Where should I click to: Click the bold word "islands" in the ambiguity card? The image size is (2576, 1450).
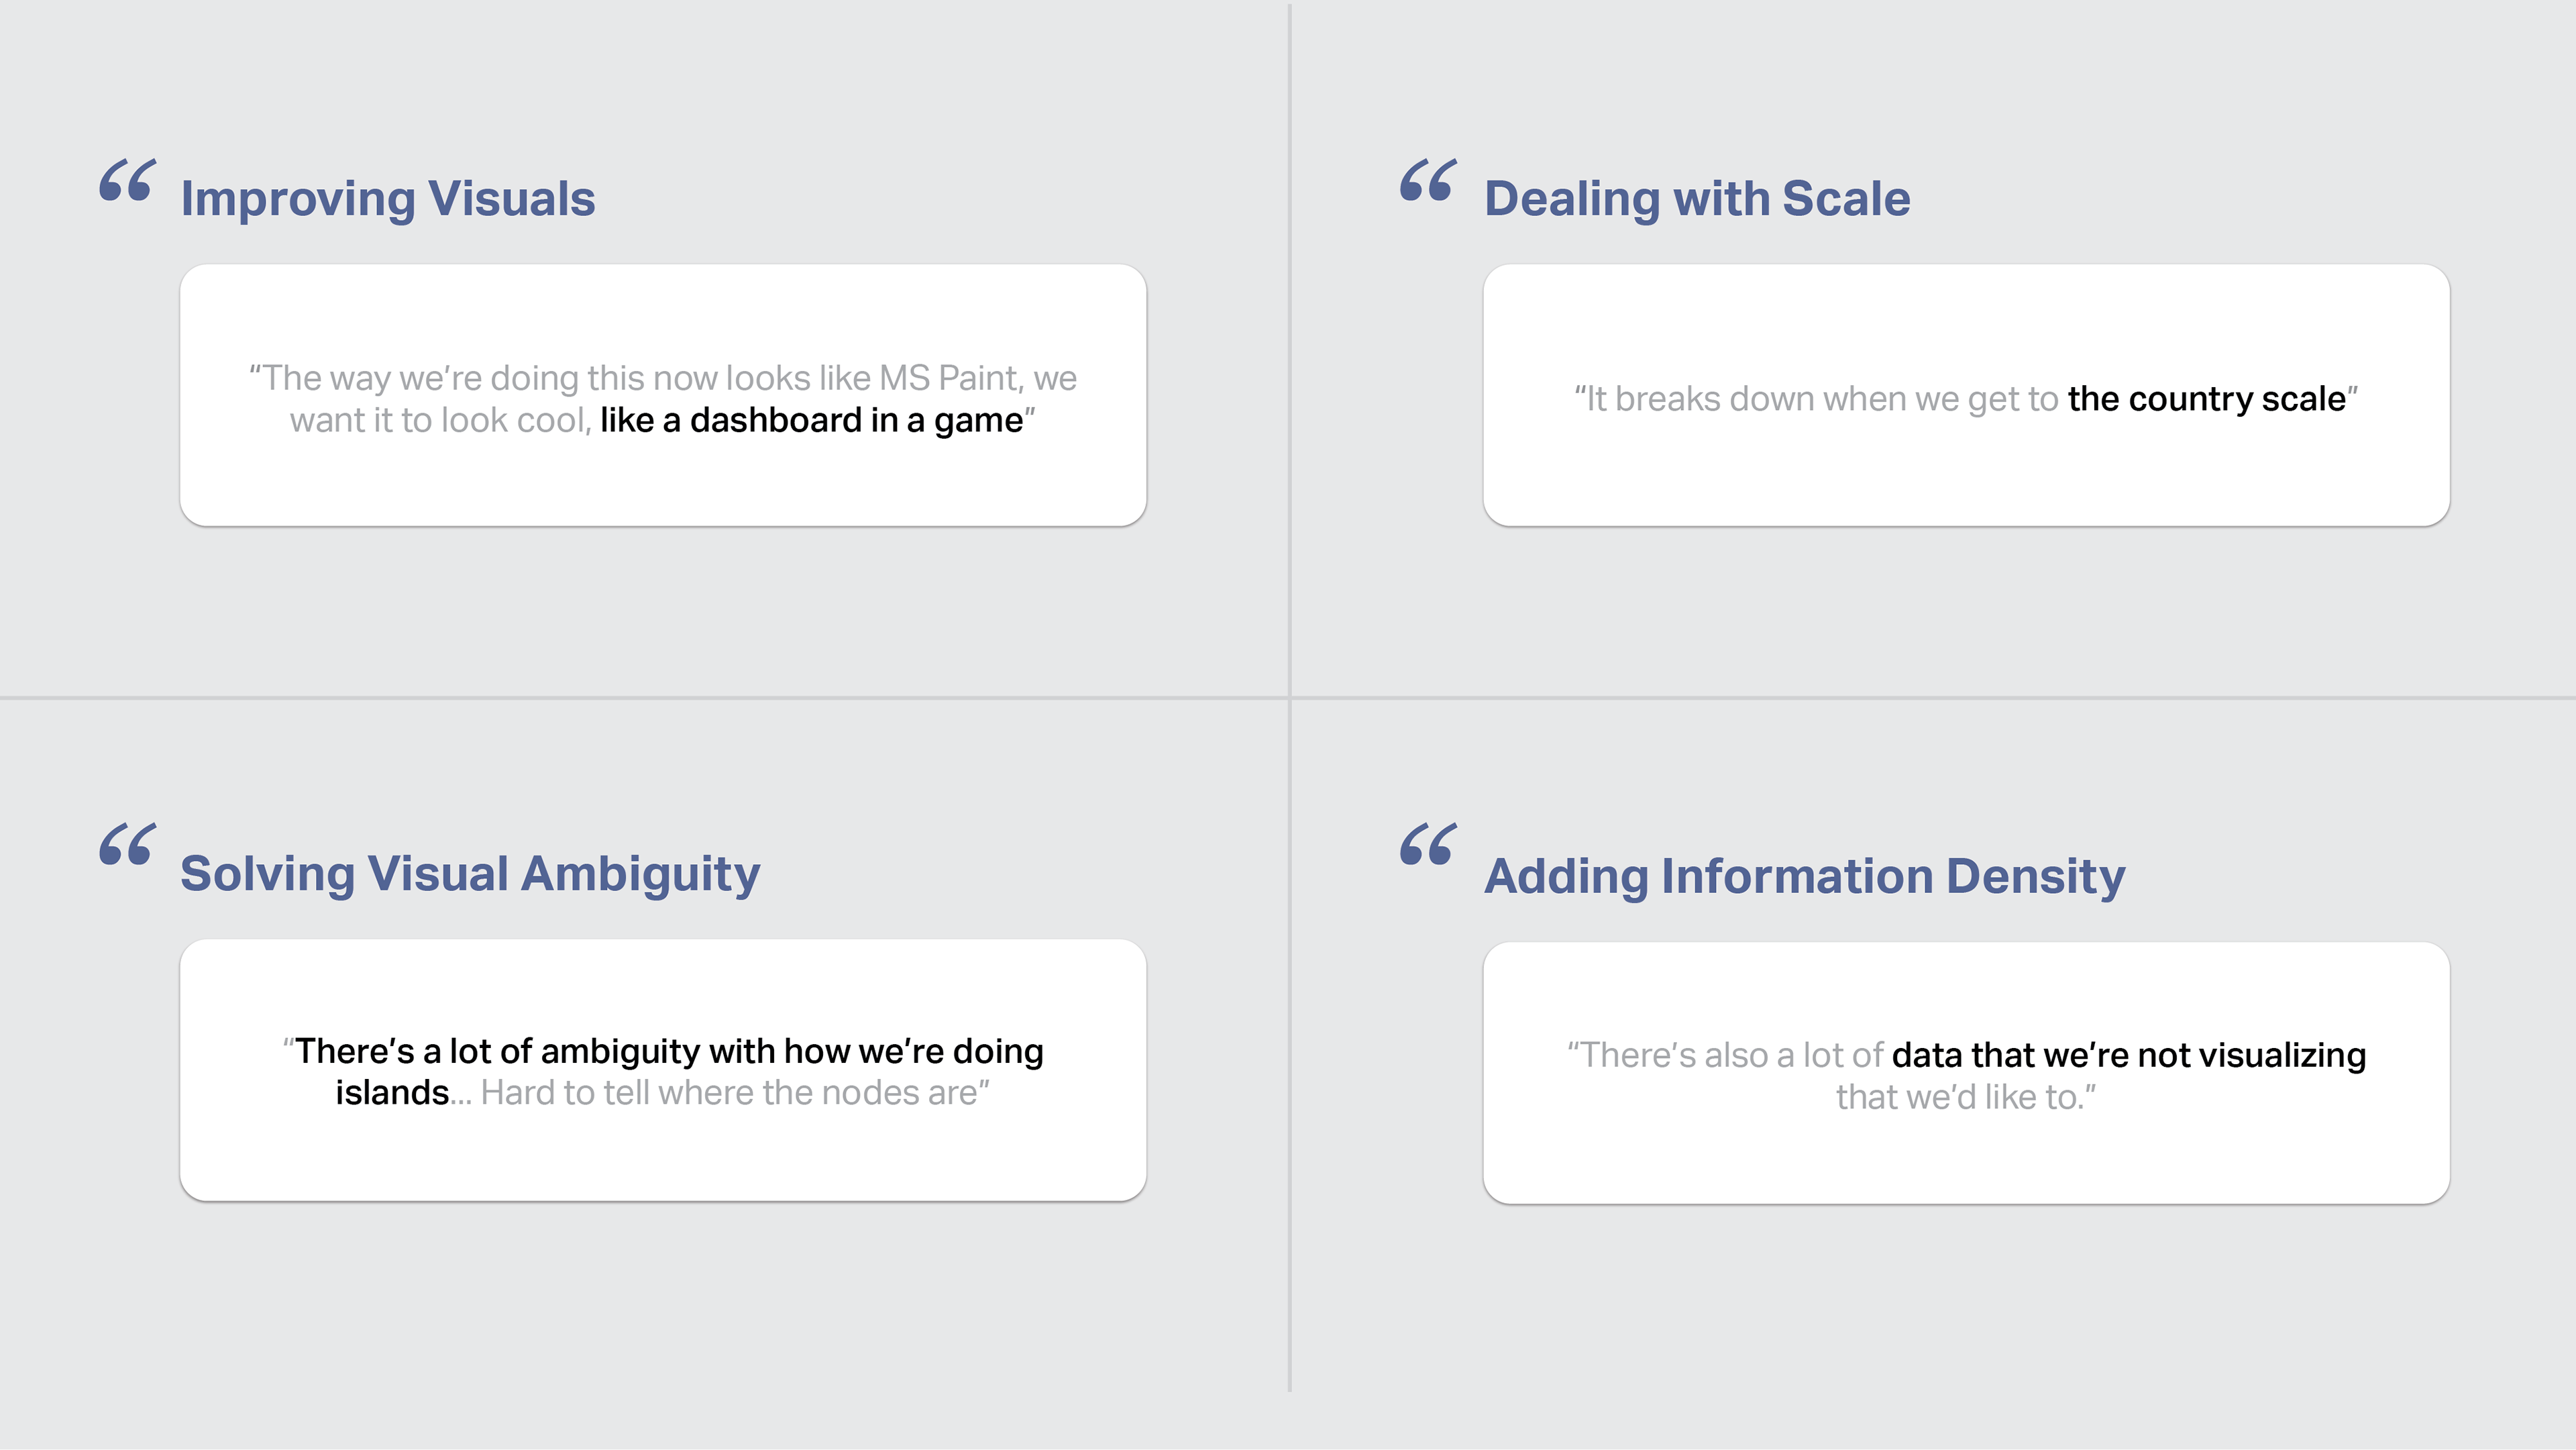(x=392, y=1093)
